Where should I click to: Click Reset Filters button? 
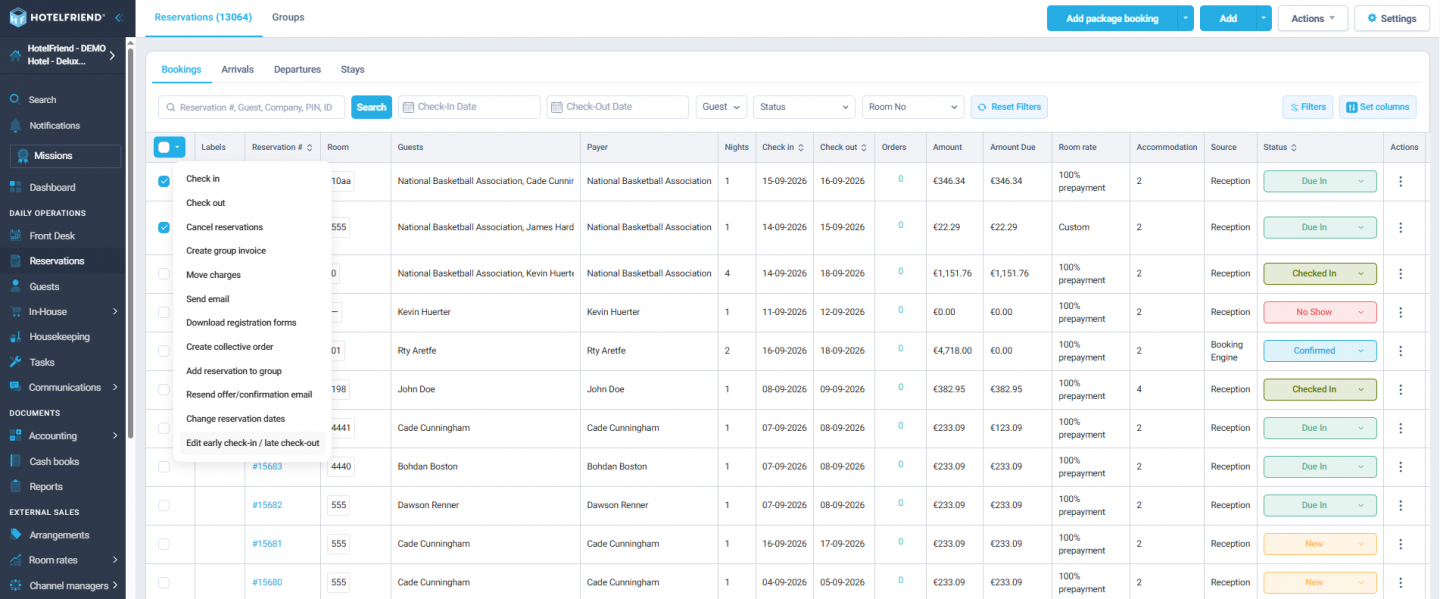point(1009,107)
